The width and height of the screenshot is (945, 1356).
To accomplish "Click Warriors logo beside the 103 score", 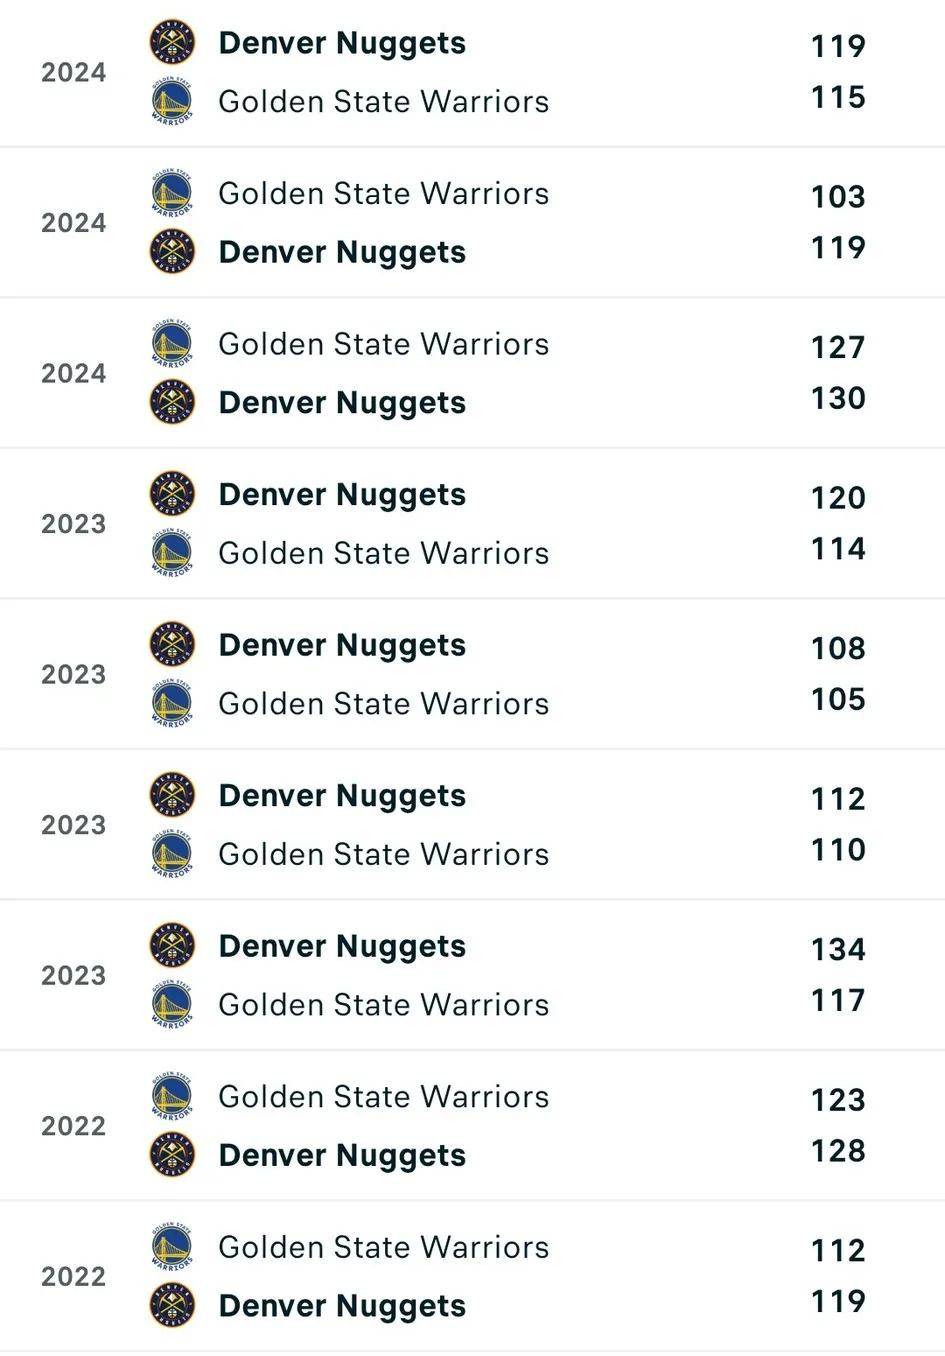I will coord(172,193).
